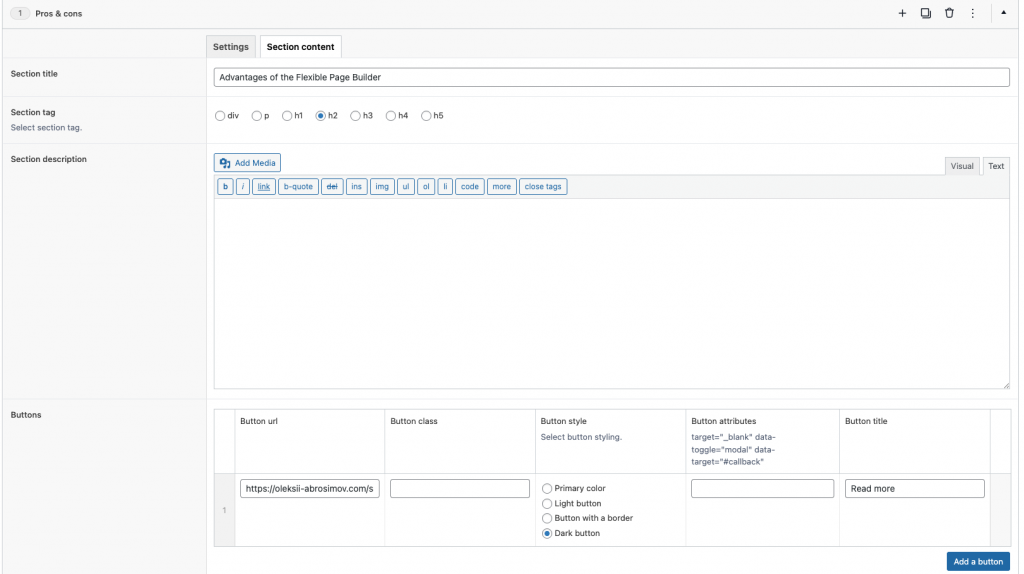Open the three-dot more options menu
Screen dimensions: 1024x574
pyautogui.click(x=972, y=13)
